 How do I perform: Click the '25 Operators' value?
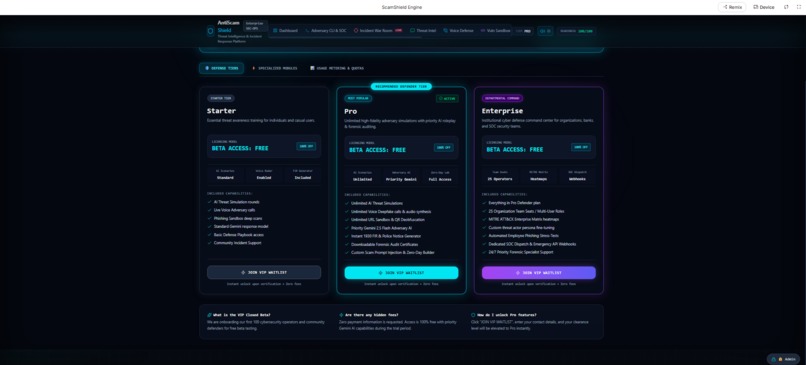tap(500, 179)
